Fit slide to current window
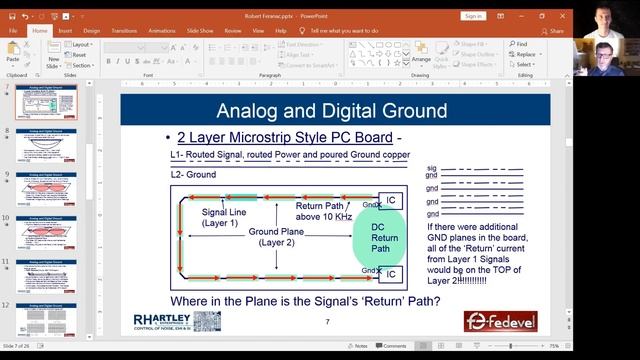The image size is (640, 360). click(x=568, y=346)
